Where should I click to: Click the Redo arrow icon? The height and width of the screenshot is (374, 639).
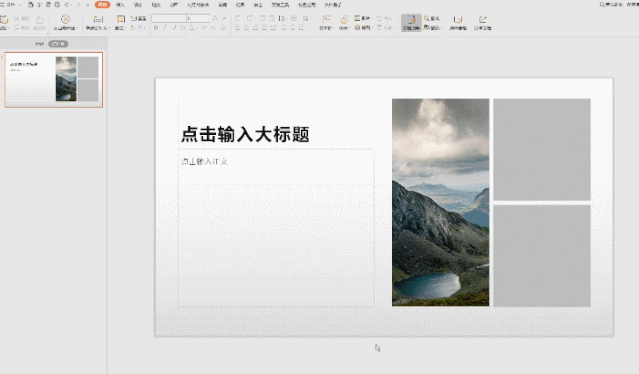coord(78,5)
